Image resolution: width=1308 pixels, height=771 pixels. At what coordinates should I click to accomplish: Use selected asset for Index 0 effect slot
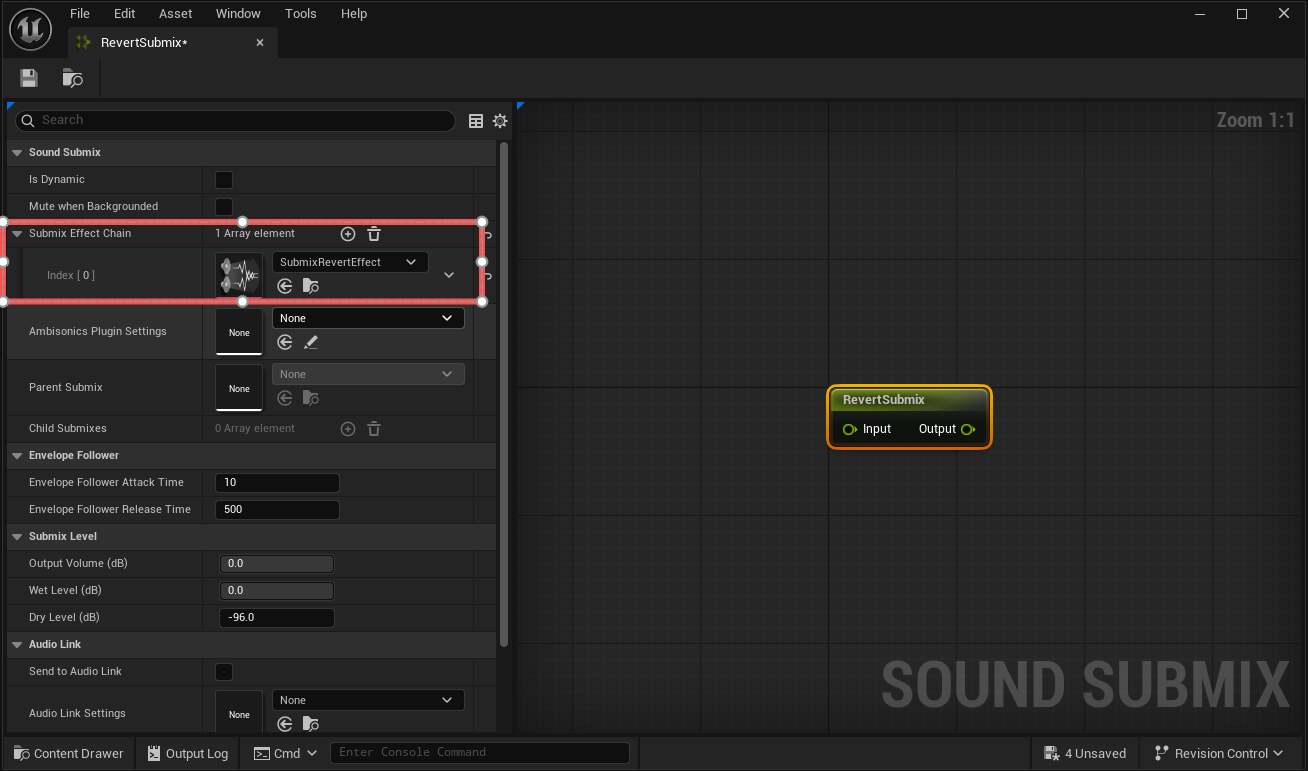click(285, 285)
